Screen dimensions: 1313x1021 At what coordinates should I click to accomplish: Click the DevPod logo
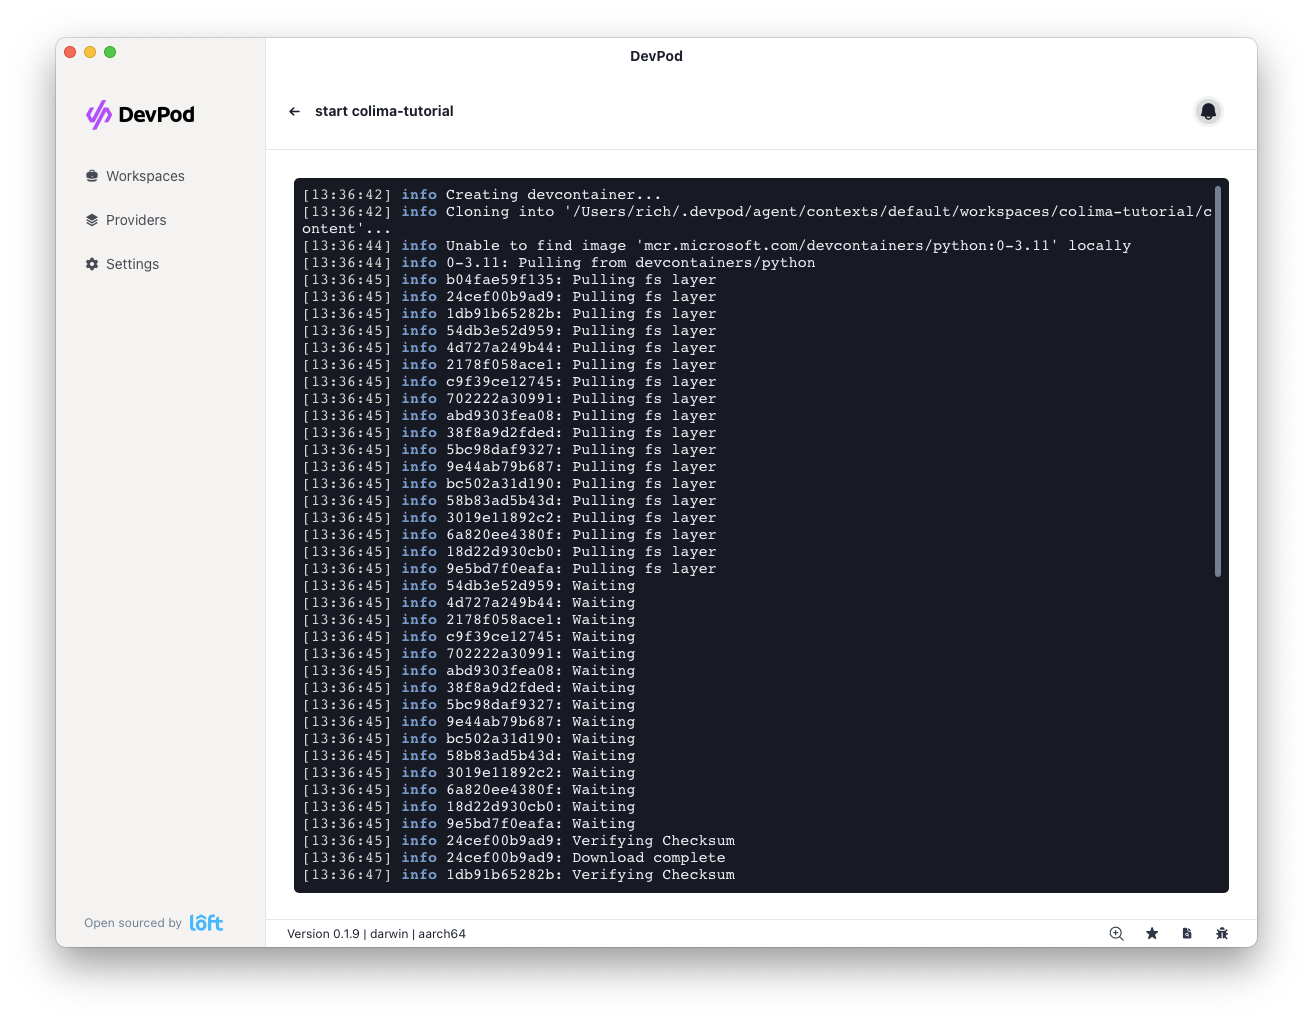tap(140, 115)
